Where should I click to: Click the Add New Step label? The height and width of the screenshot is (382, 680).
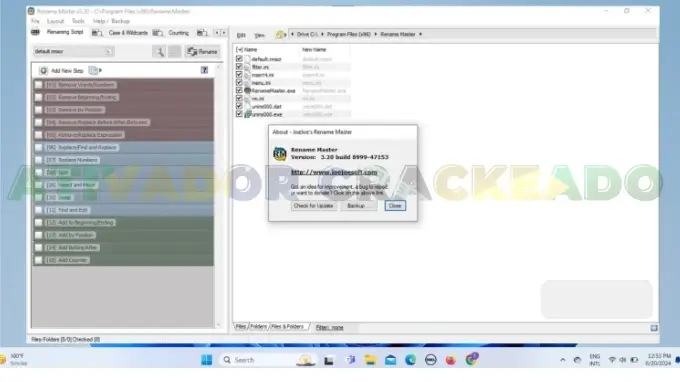[x=67, y=71]
